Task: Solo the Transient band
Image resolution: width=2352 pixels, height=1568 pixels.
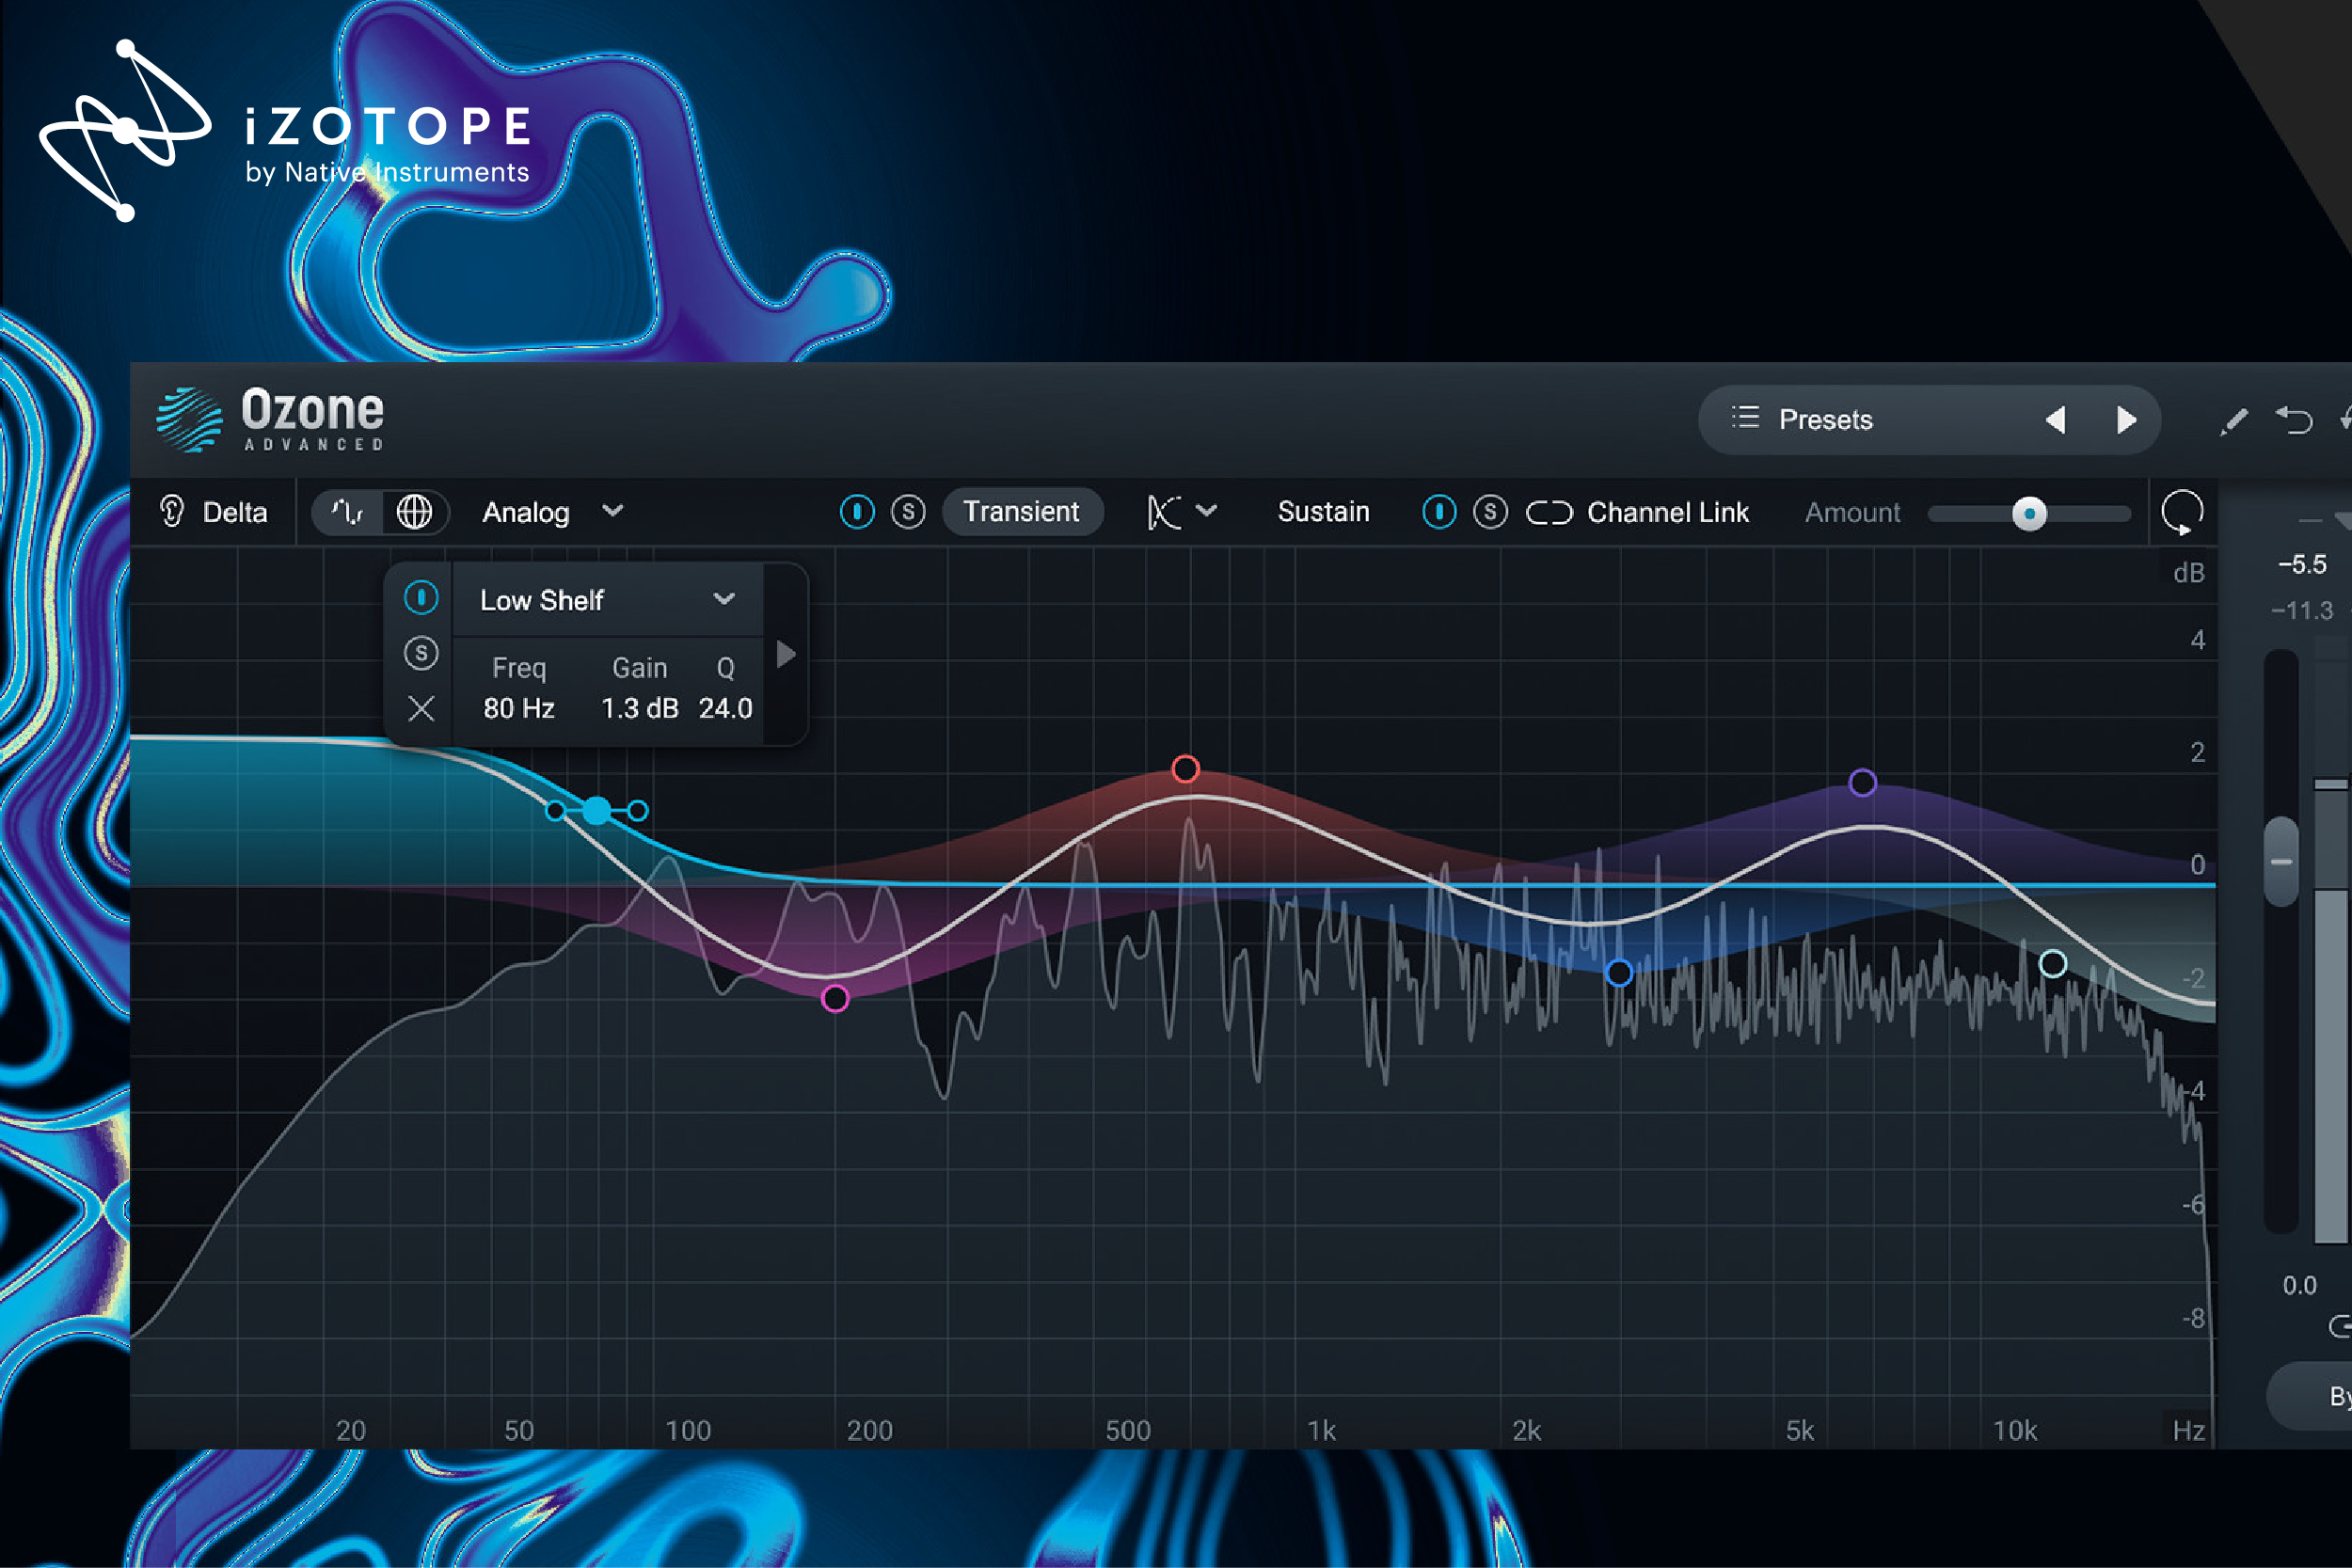Action: click(908, 512)
